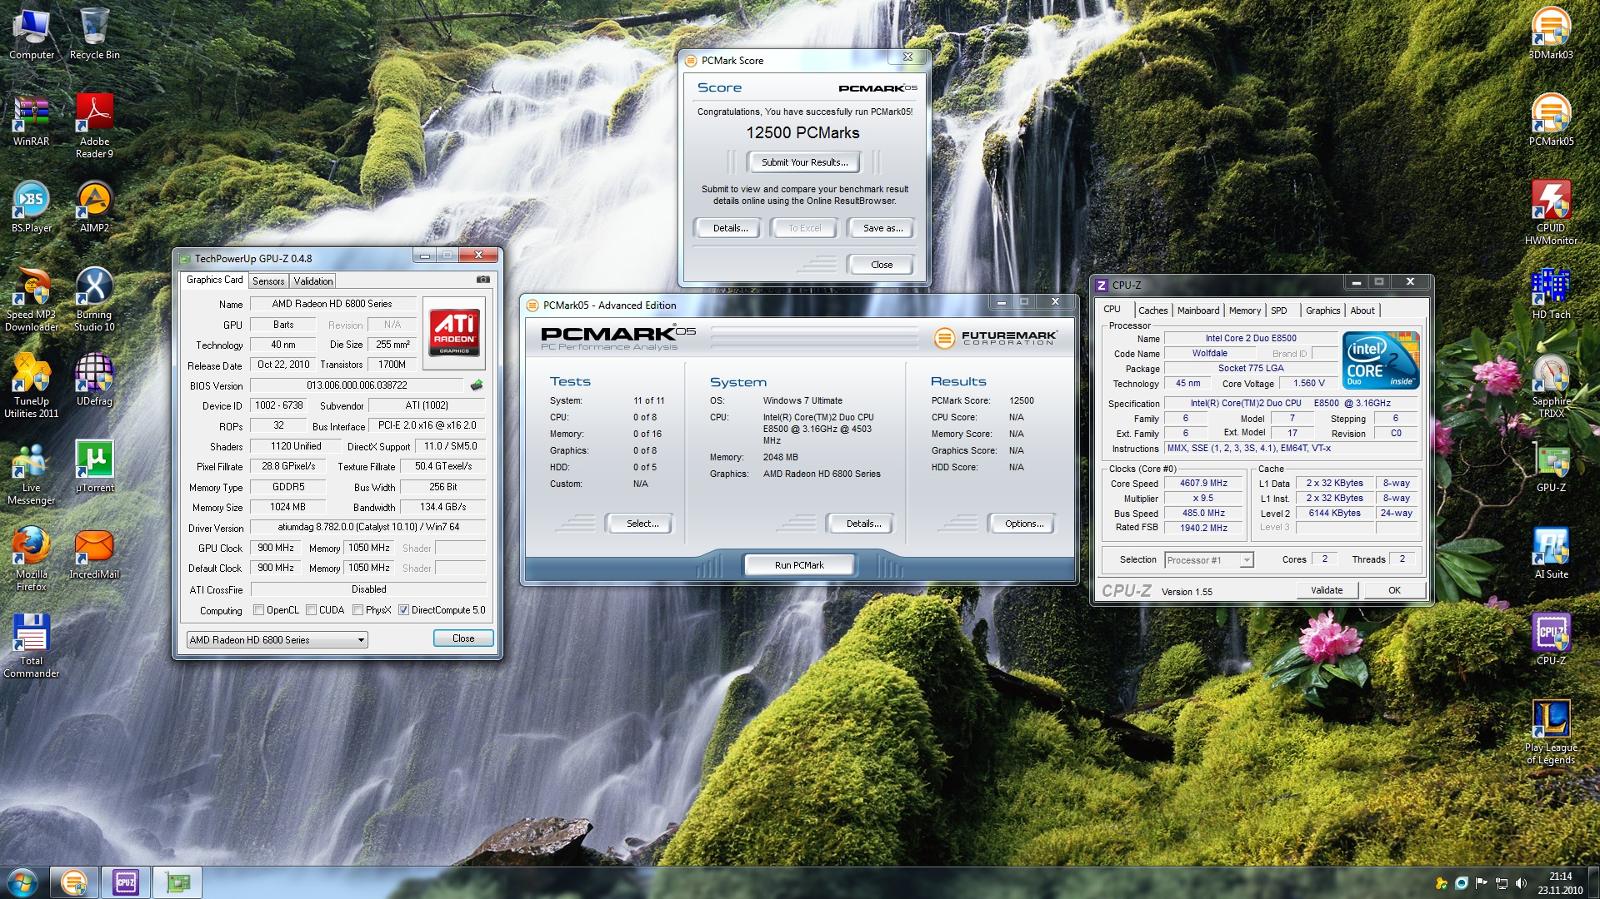Toggle the CUDA checkbox in GPU-Z
Screen dimensions: 1600x899
click(312, 610)
